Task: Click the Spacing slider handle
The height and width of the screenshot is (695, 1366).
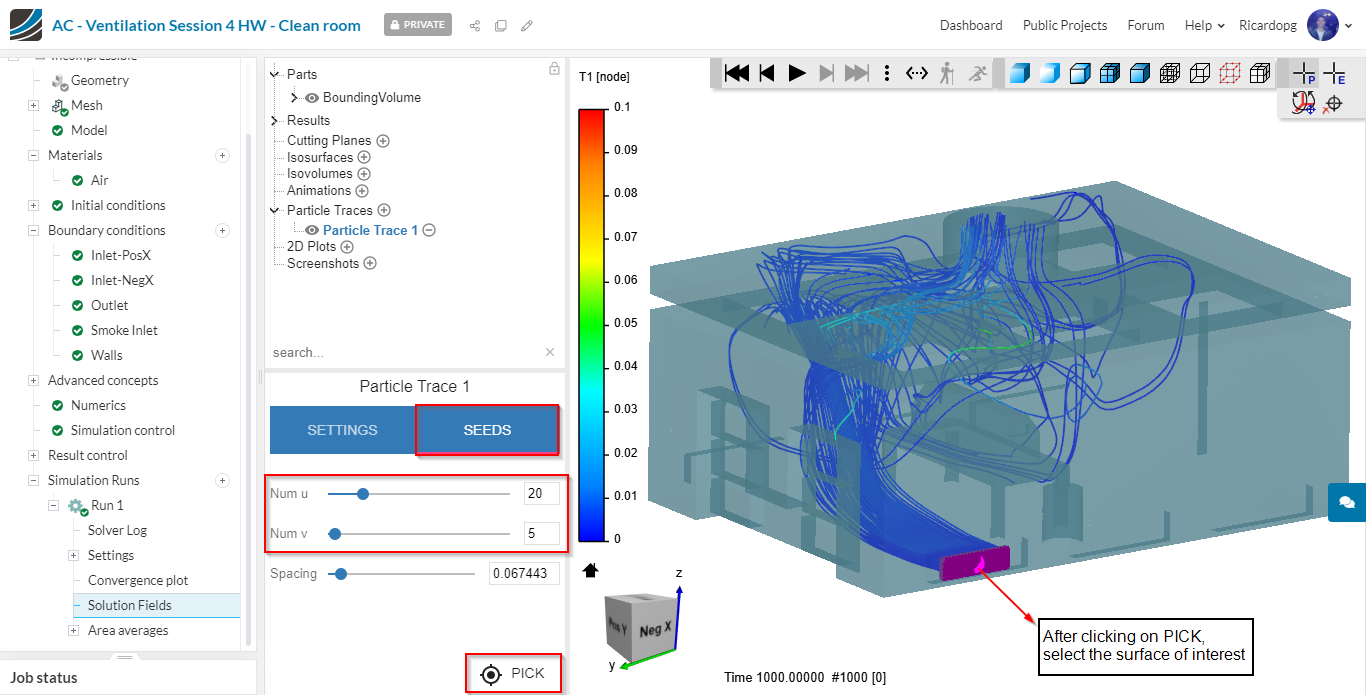Action: (341, 574)
